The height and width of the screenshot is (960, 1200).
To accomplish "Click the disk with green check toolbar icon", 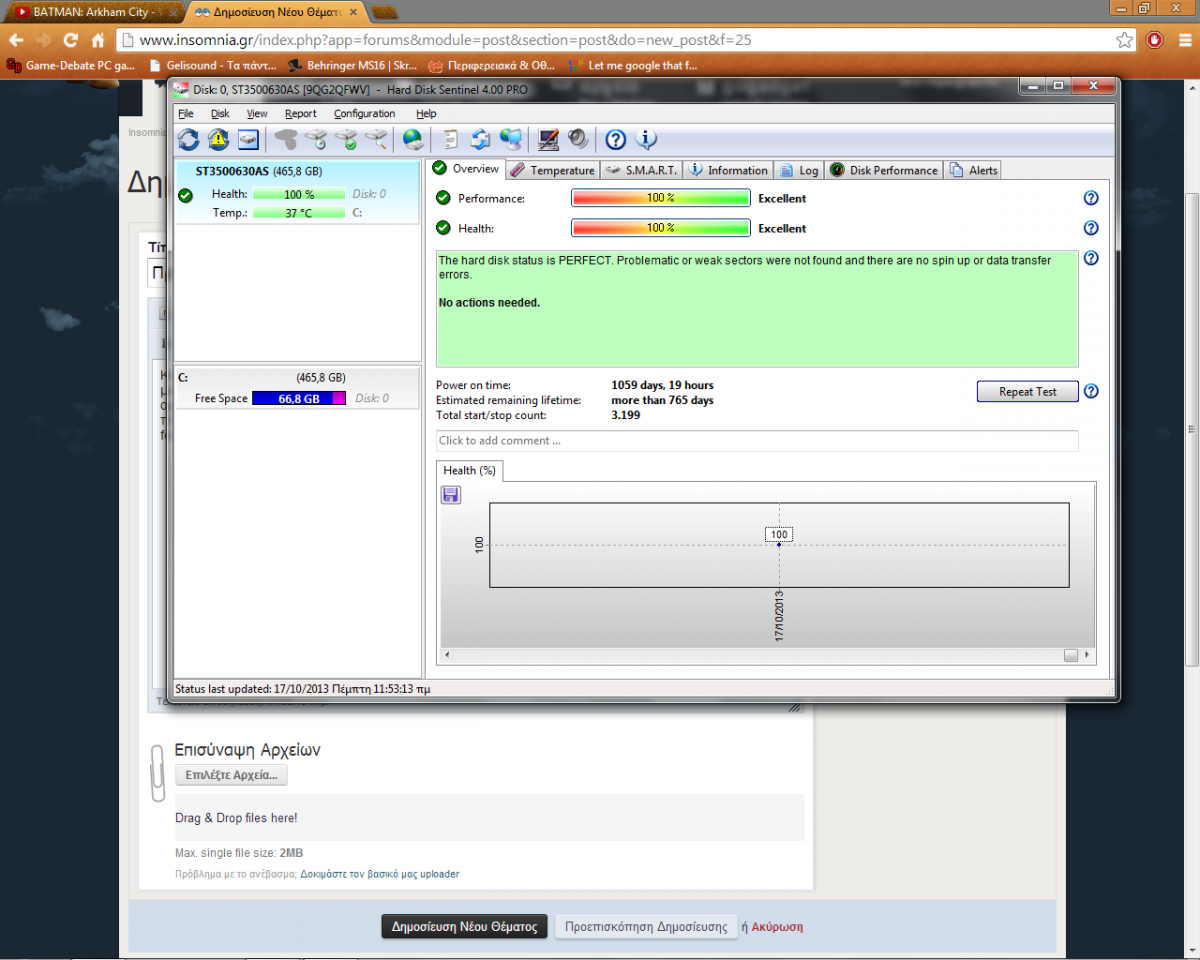I will (x=346, y=139).
